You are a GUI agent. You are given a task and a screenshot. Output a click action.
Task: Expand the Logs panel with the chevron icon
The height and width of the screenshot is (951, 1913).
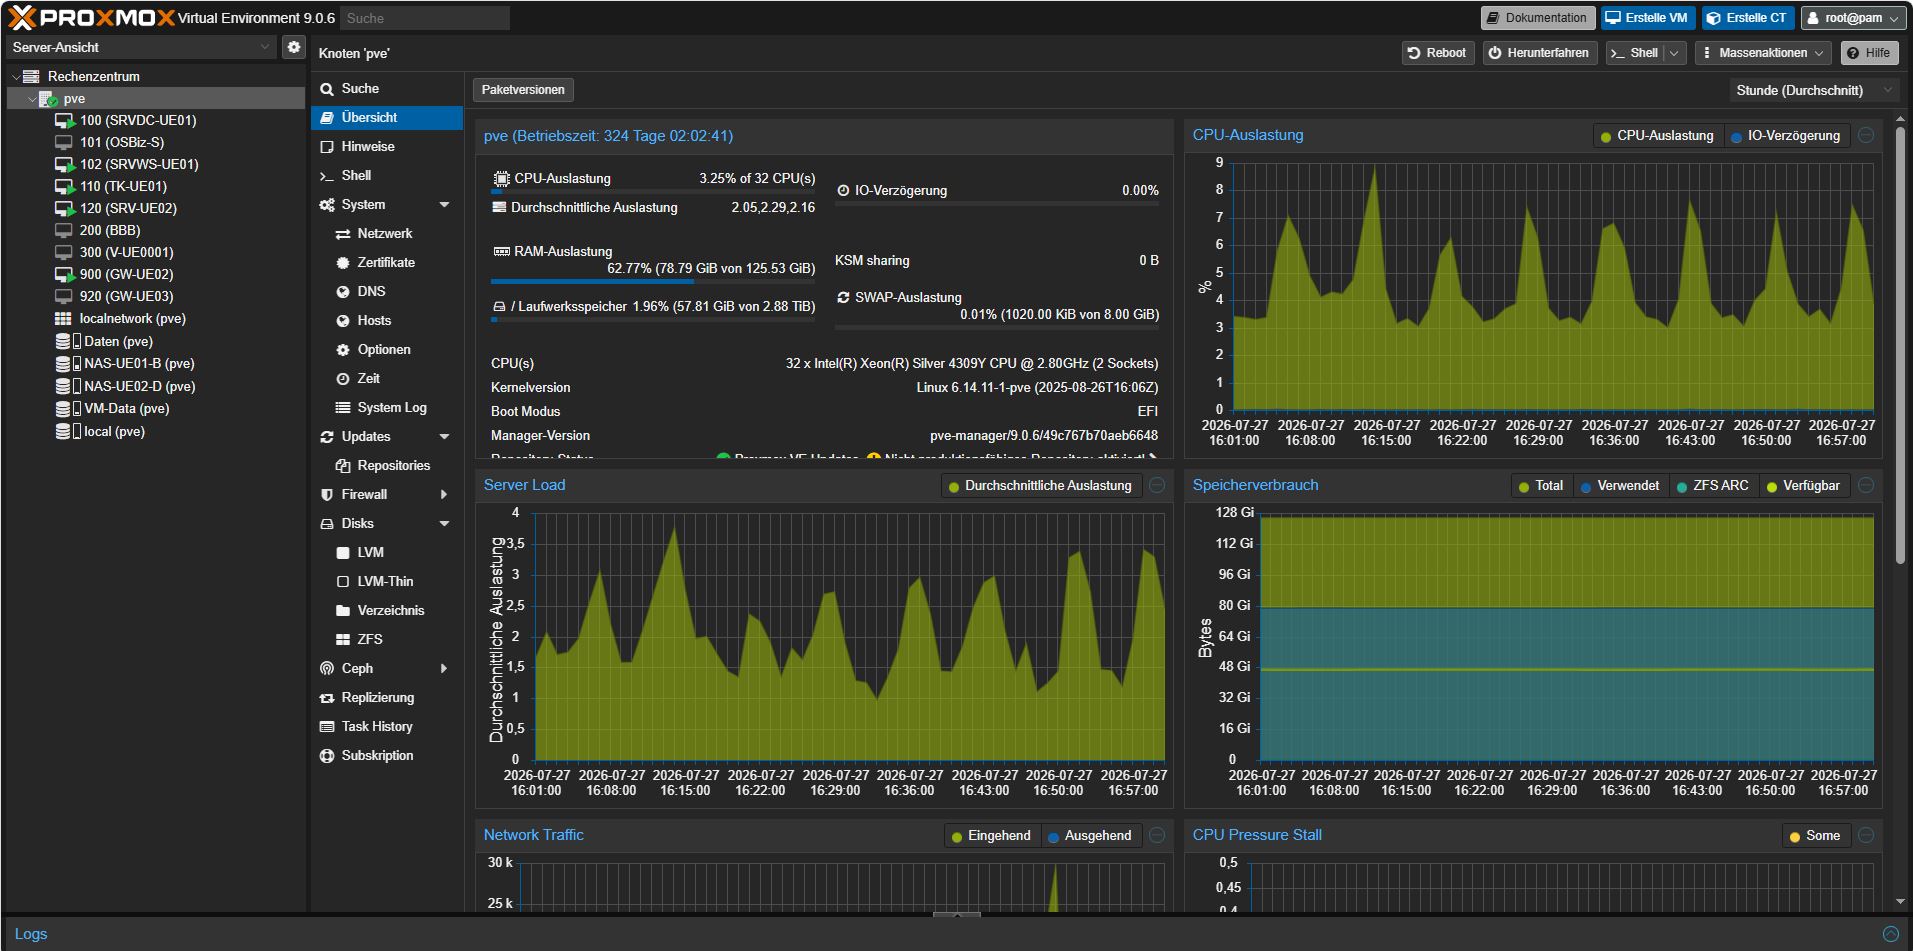1890,934
